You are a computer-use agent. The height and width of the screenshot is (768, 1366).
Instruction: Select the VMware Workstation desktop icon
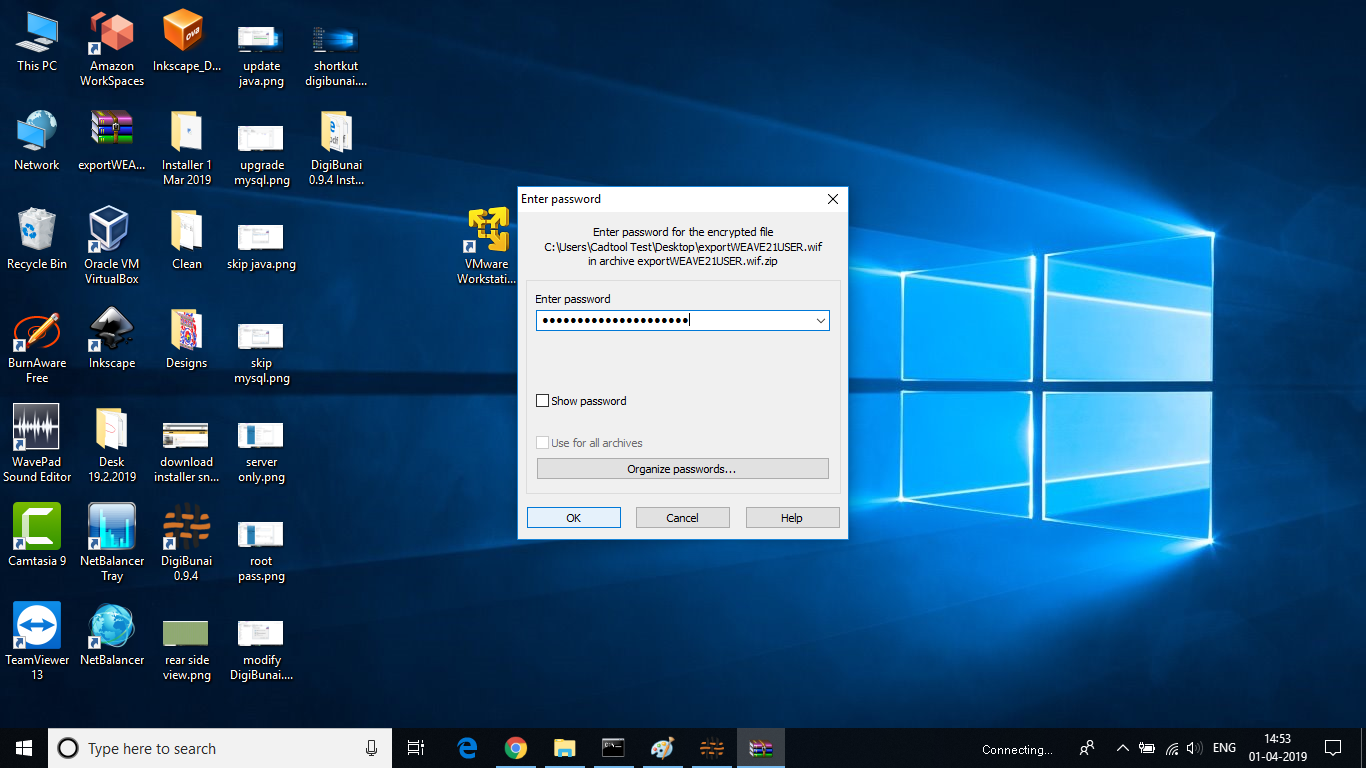click(x=487, y=231)
